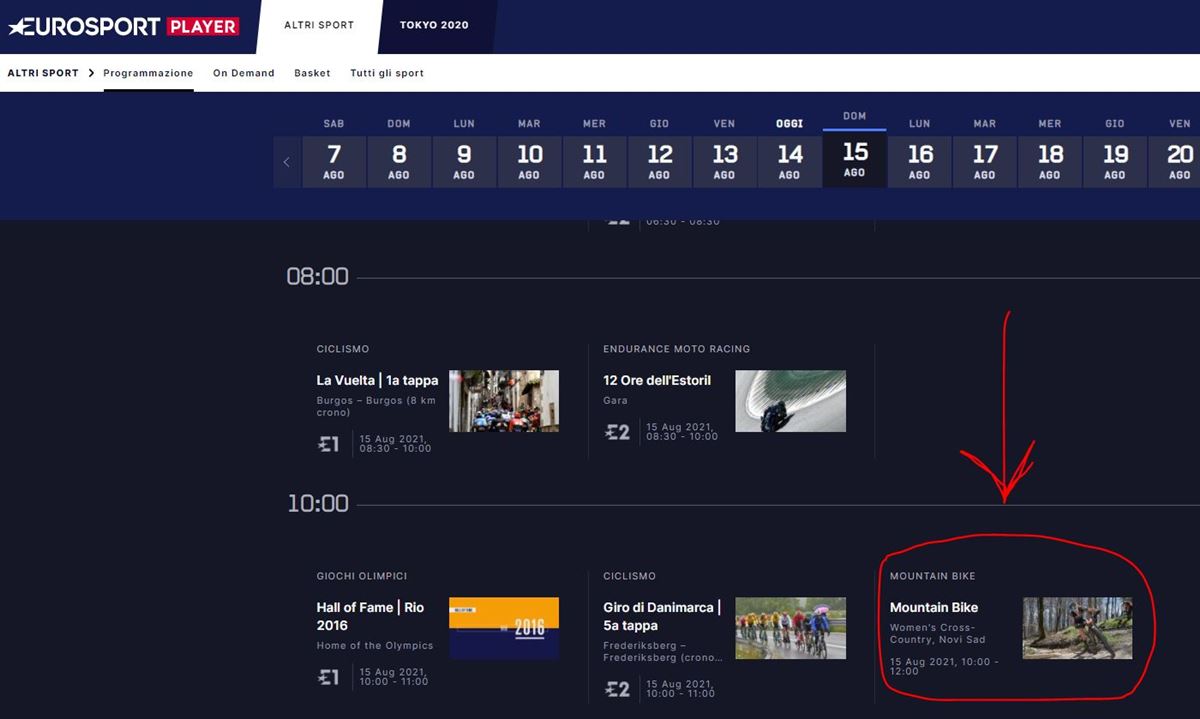Open the Mountain Bike event title
Screen dimensions: 1200x719
coord(934,607)
